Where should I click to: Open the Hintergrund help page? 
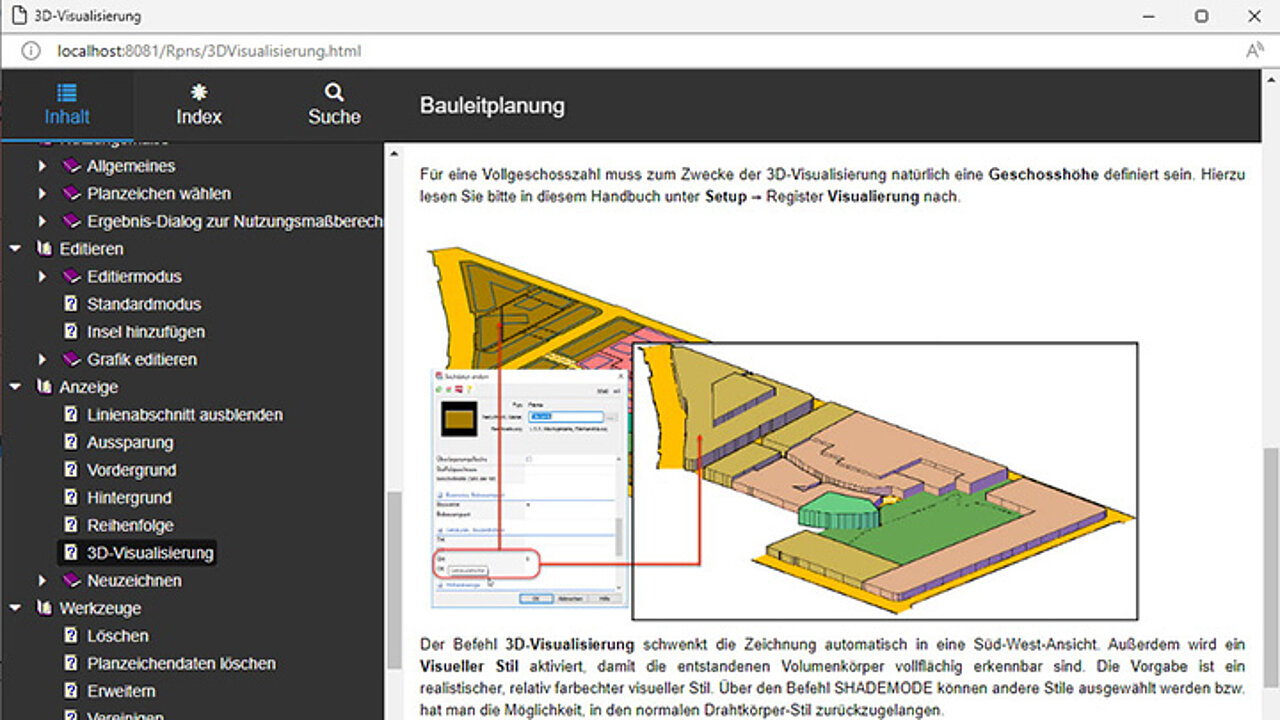[x=129, y=498]
